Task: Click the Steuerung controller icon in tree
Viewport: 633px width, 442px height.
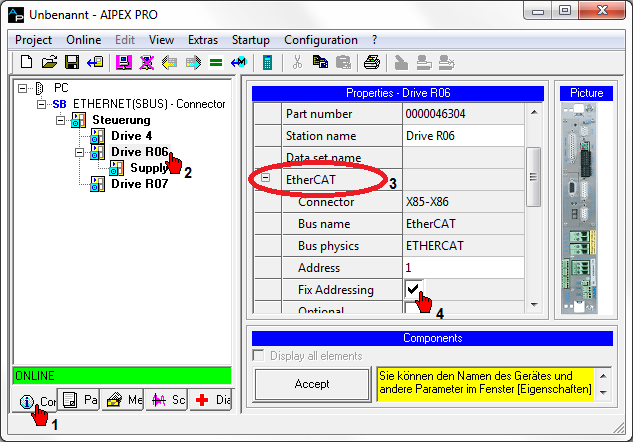Action: tap(78, 120)
